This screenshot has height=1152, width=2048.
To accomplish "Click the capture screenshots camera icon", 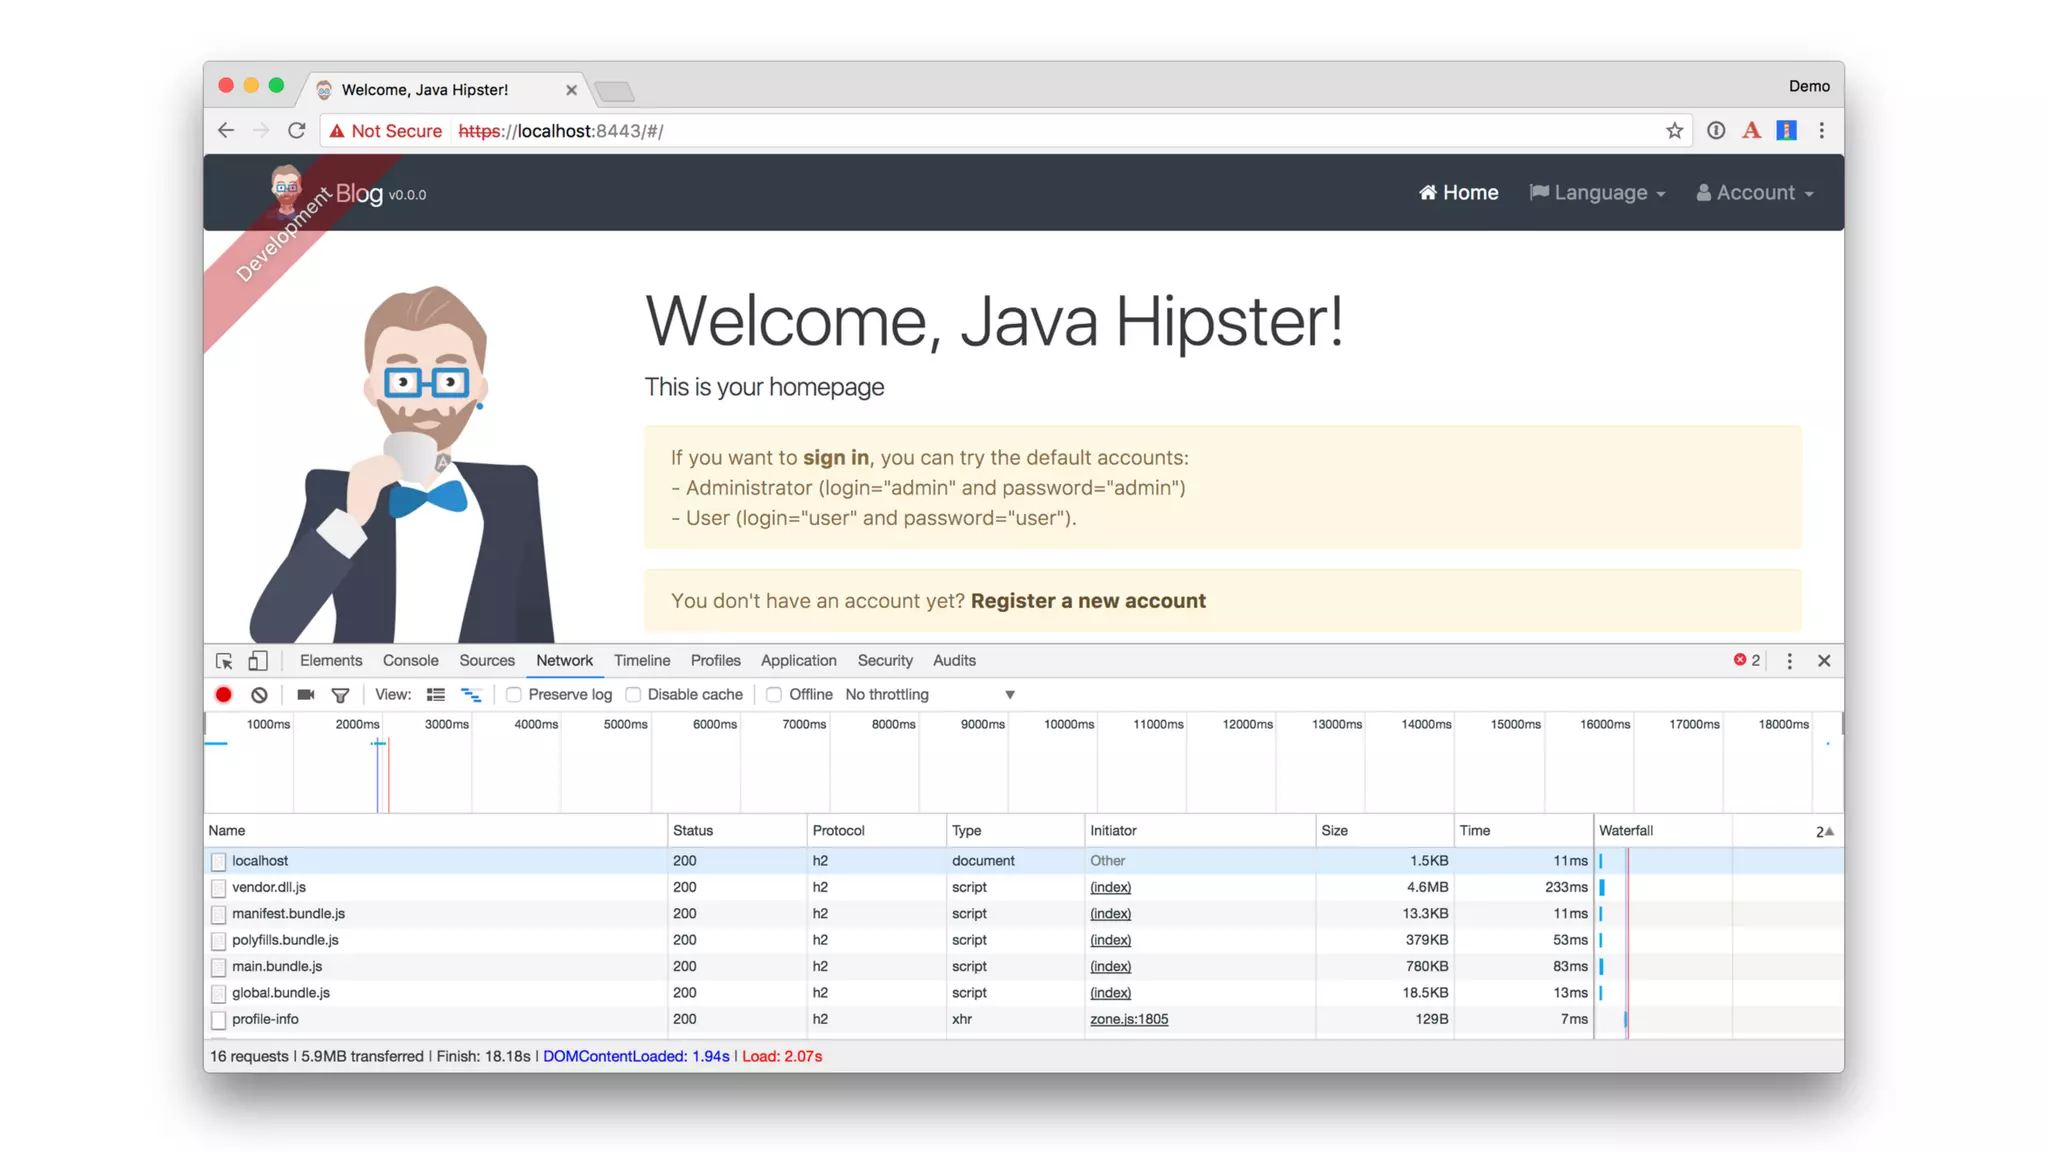I will point(306,694).
